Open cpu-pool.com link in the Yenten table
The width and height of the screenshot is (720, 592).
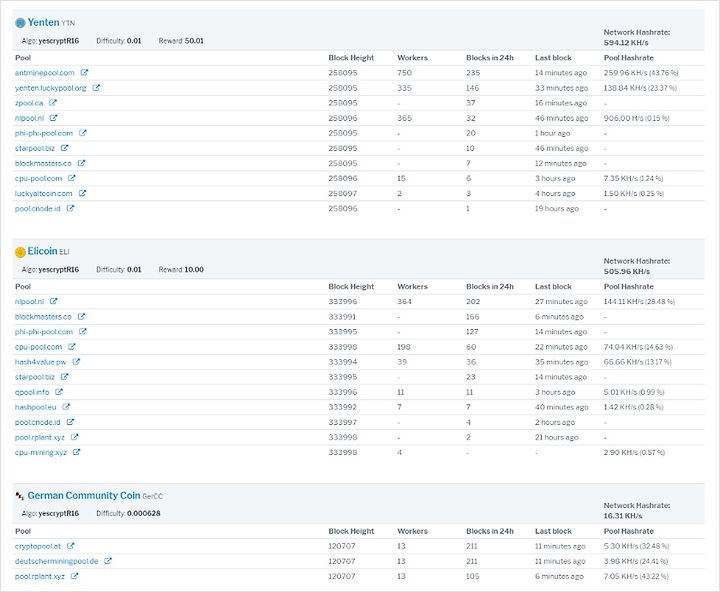pyautogui.click(x=38, y=179)
